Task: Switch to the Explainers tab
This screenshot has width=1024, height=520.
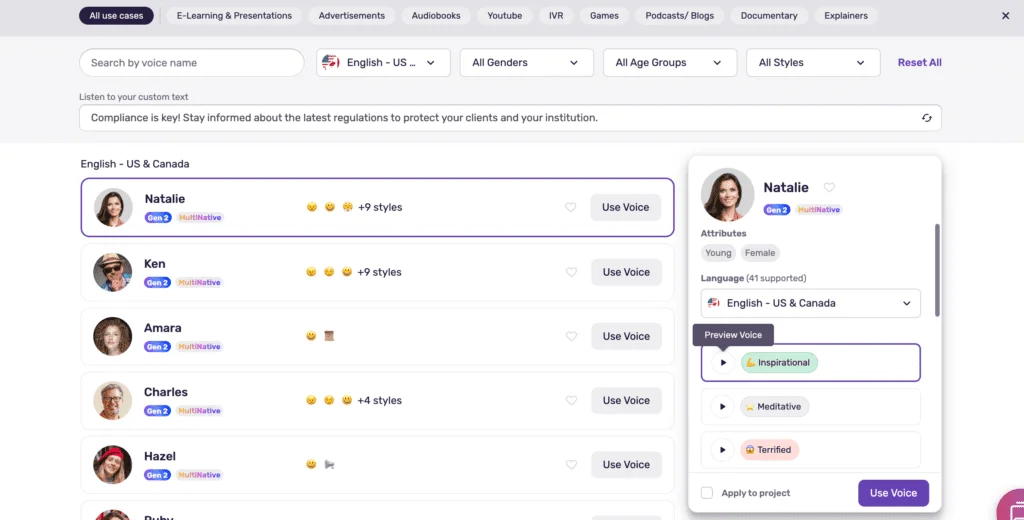Action: click(846, 16)
